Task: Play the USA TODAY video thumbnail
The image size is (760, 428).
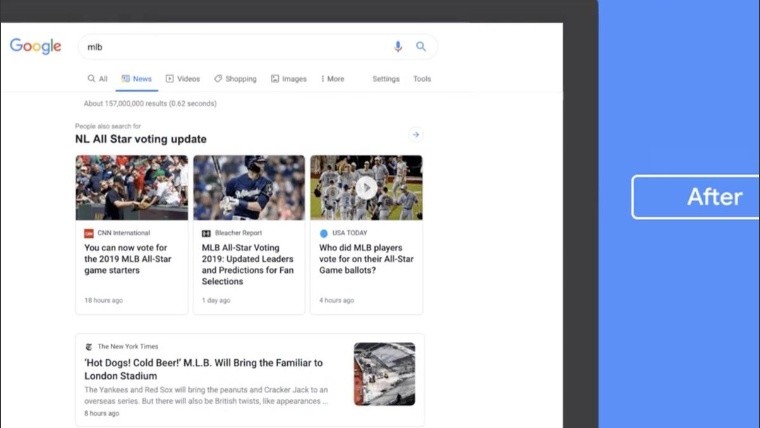Action: tap(366, 187)
